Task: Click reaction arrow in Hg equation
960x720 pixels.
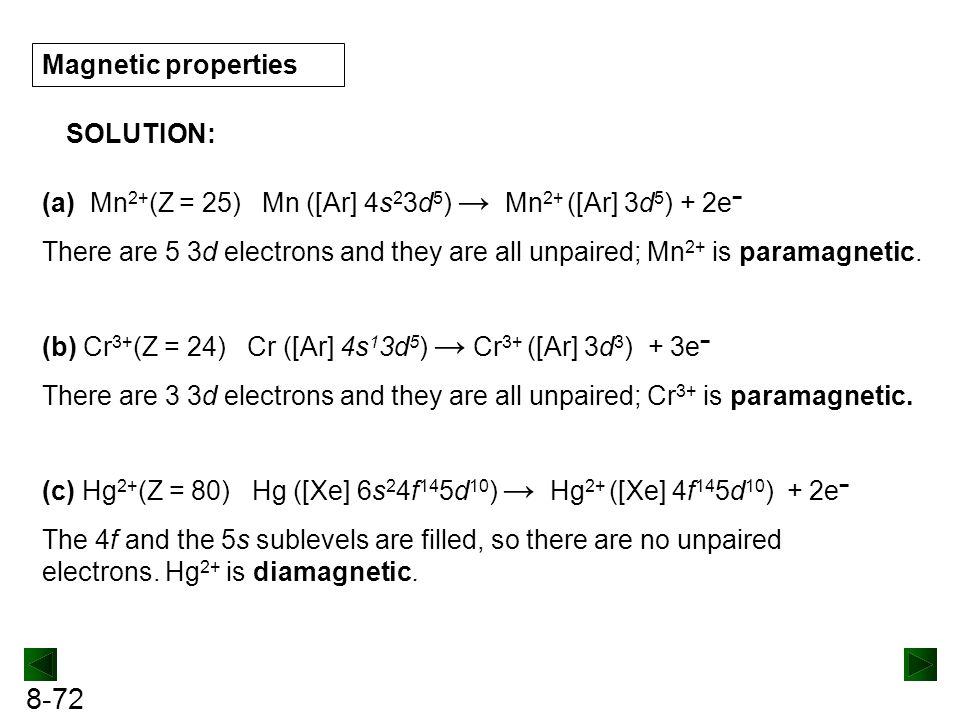Action: click(519, 492)
